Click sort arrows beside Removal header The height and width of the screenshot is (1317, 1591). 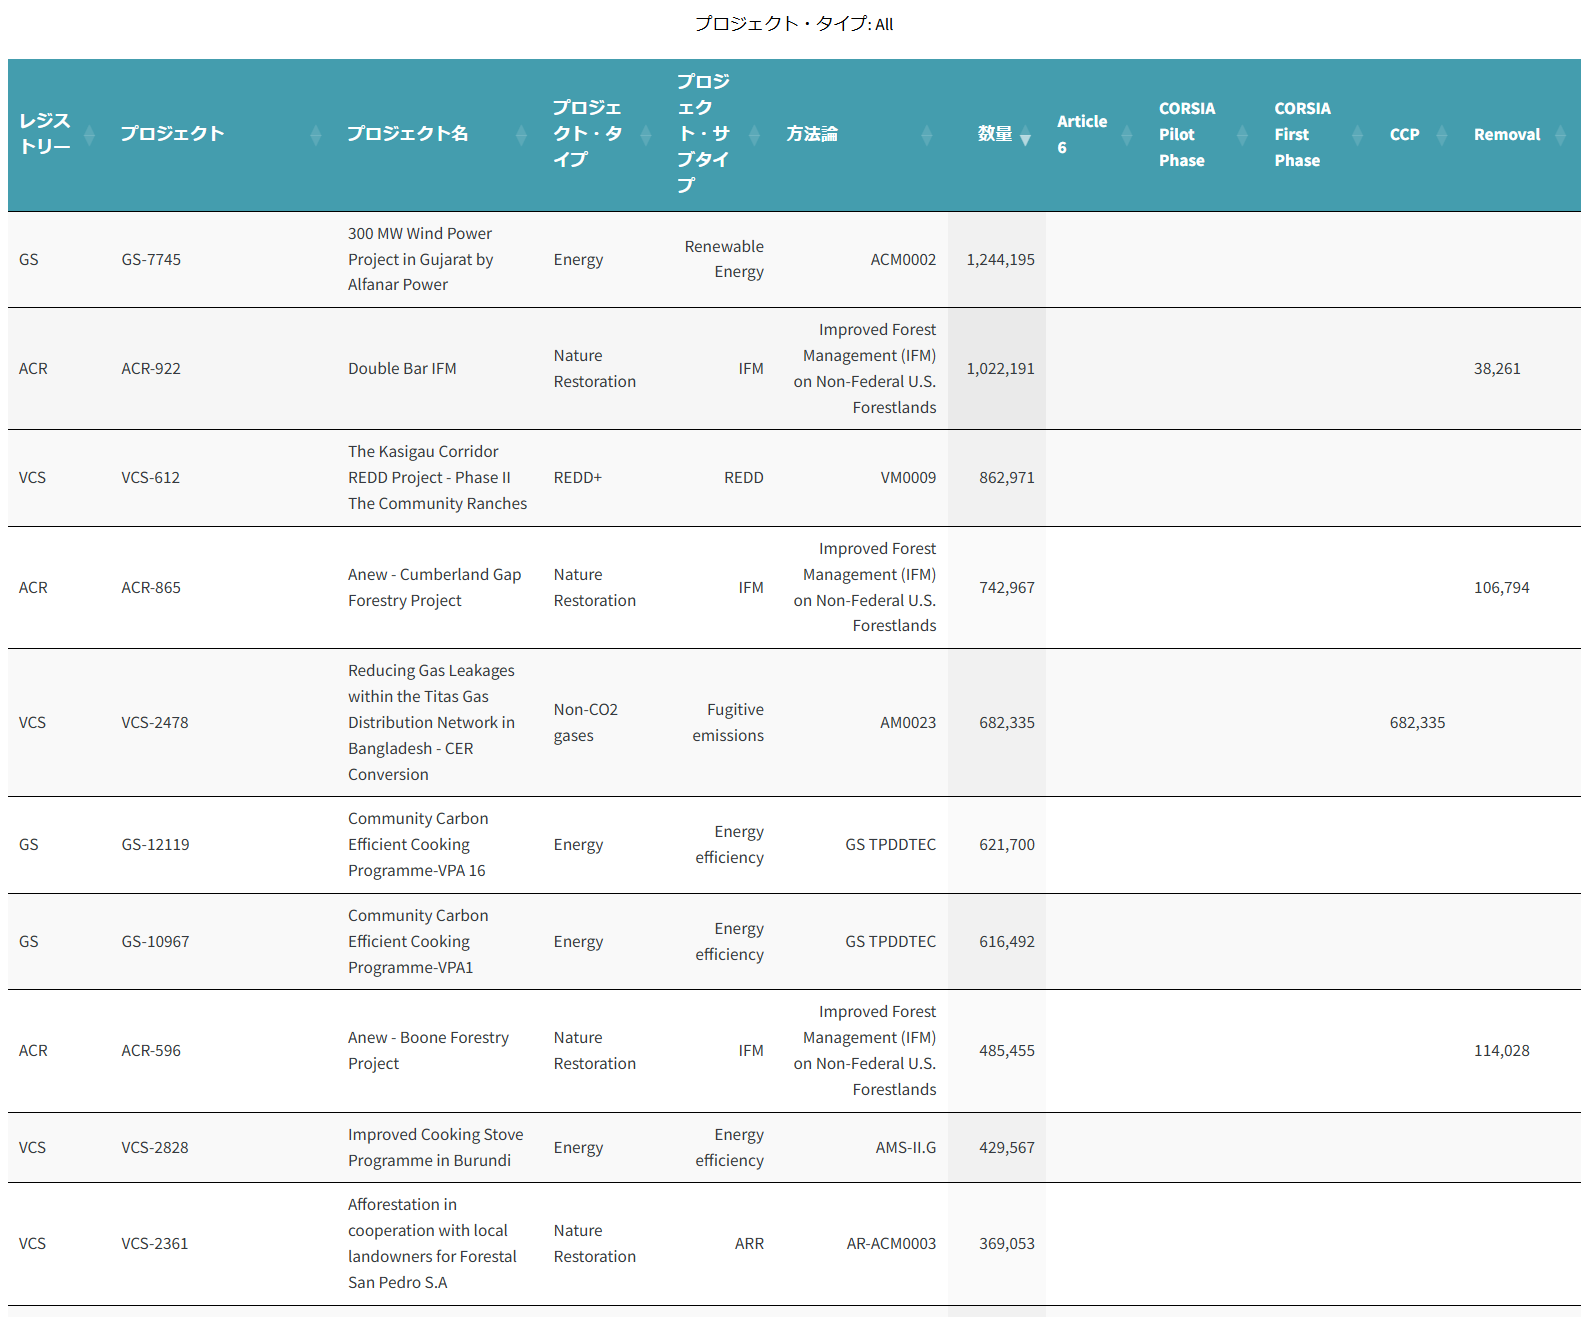point(1560,135)
